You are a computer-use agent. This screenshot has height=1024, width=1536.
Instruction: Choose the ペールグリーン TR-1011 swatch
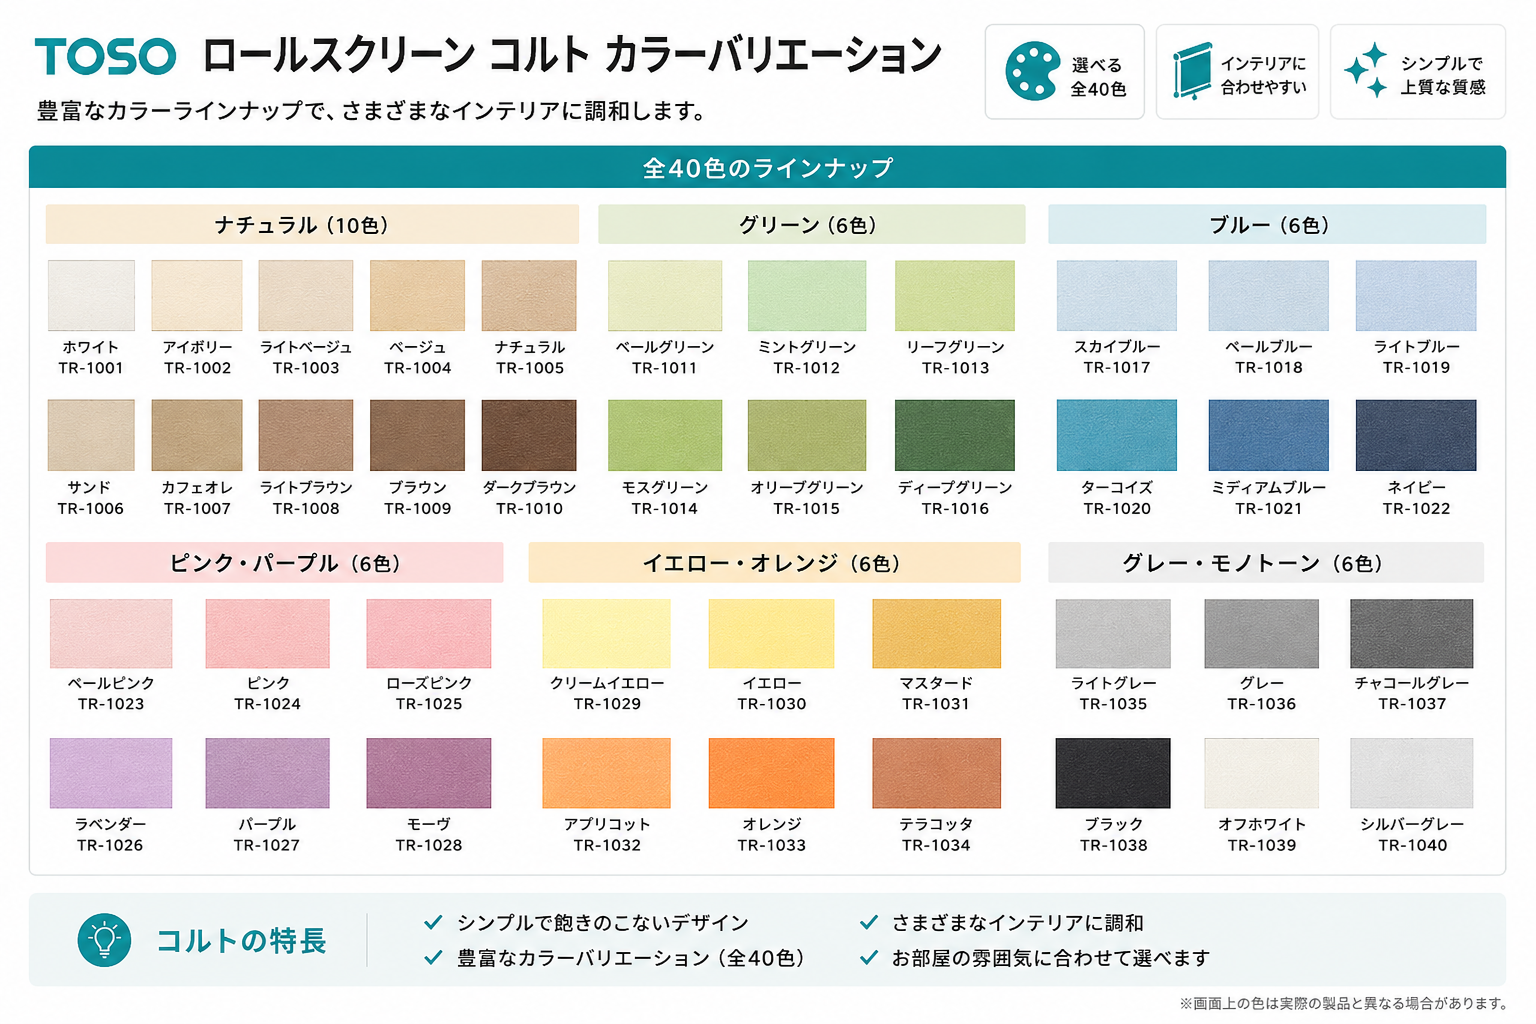pyautogui.click(x=665, y=296)
